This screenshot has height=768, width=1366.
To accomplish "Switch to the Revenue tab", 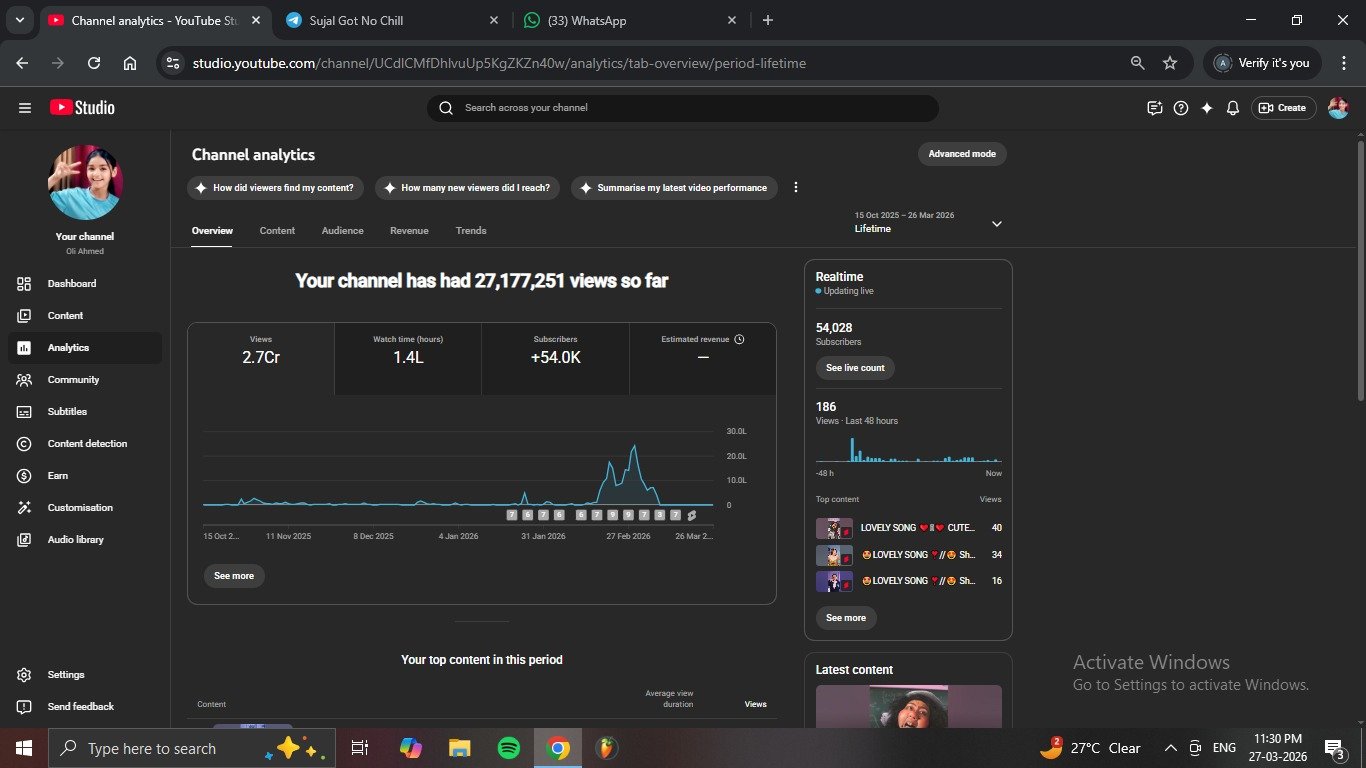I will coord(409,231).
